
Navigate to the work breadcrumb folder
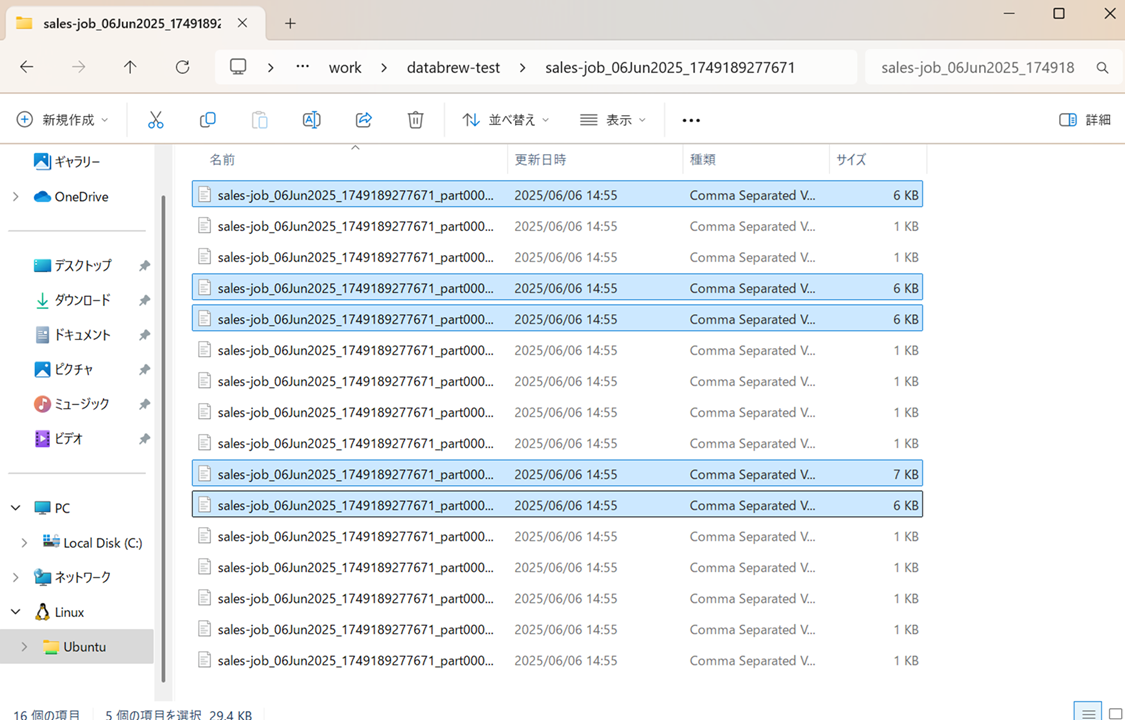point(345,67)
